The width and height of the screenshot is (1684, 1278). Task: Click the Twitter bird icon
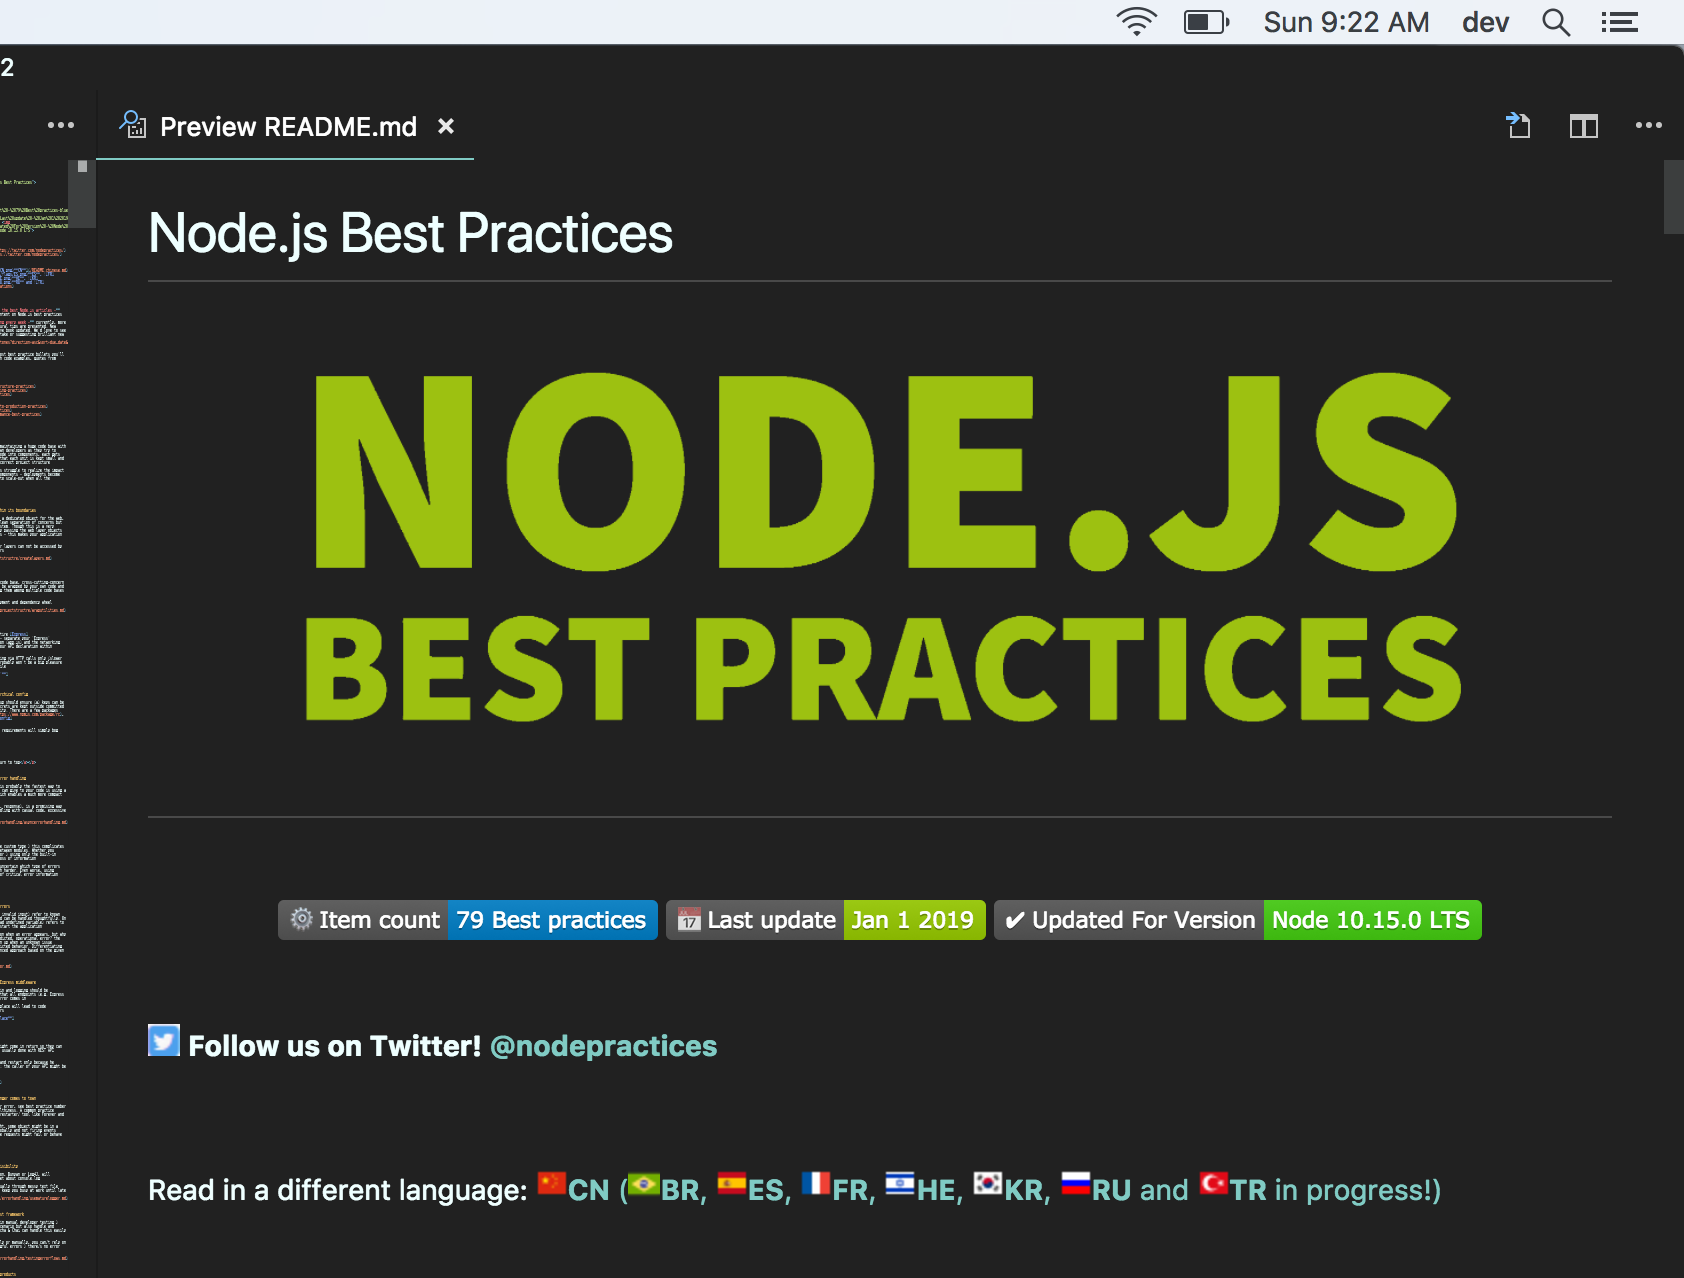click(x=164, y=1040)
